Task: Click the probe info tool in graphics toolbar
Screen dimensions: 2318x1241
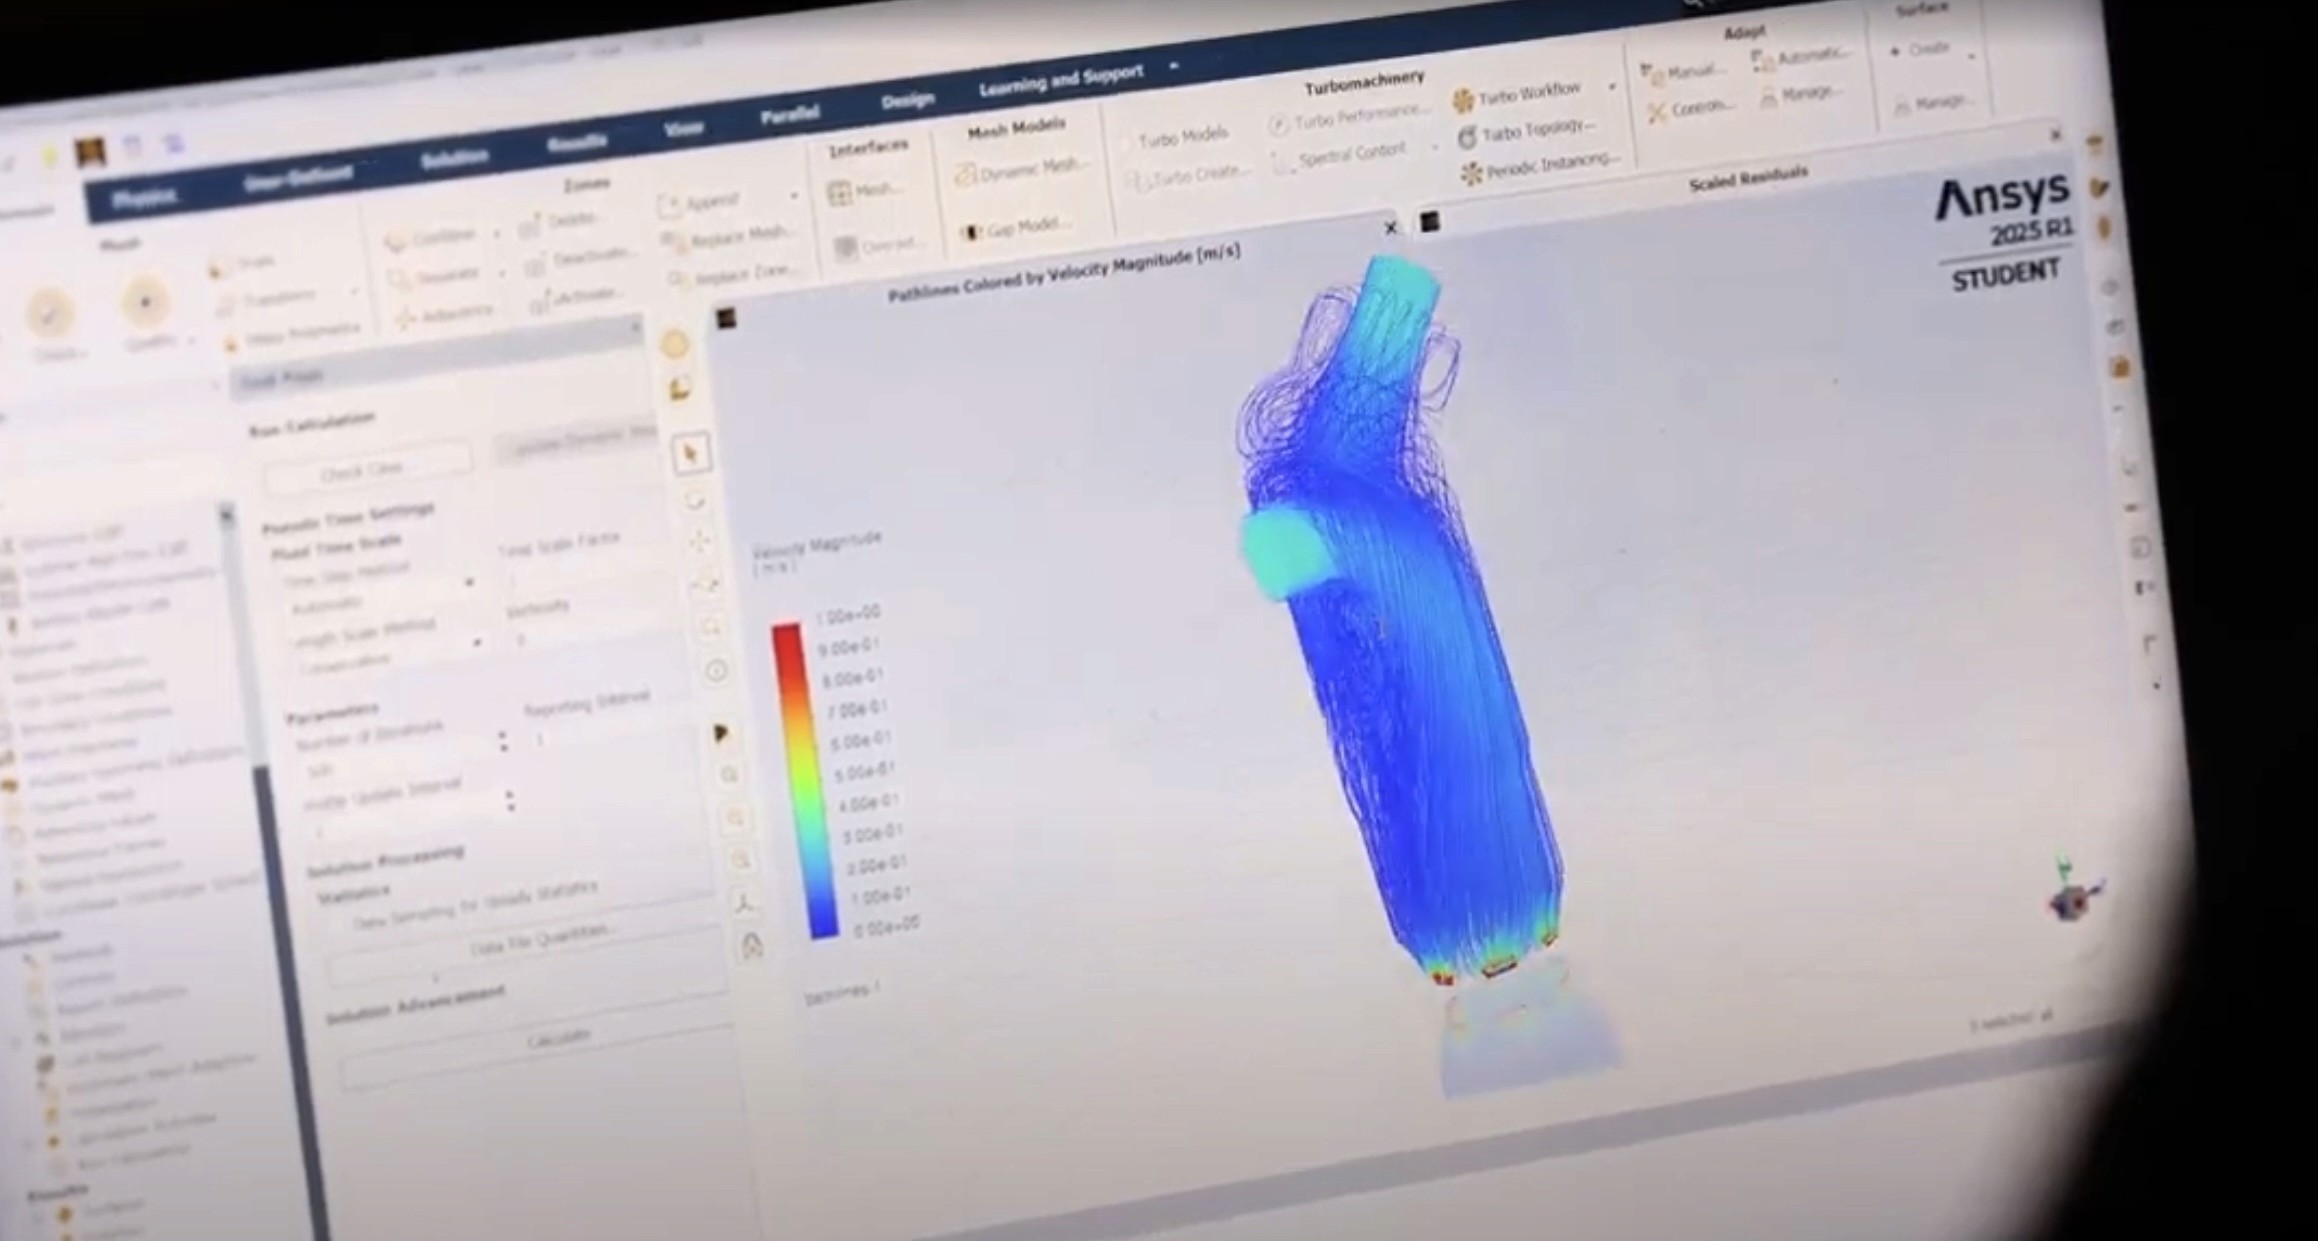Action: pos(715,670)
